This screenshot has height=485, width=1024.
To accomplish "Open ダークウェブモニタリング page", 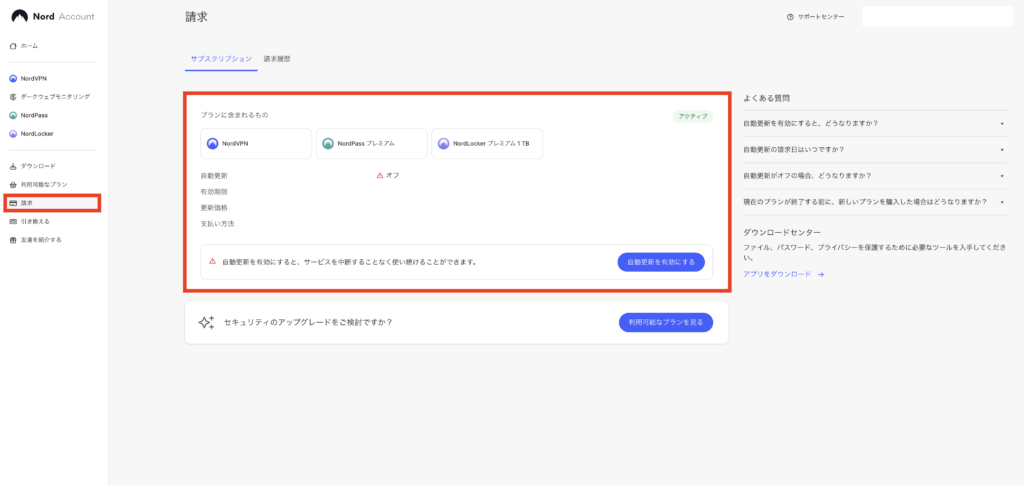I will (56, 97).
